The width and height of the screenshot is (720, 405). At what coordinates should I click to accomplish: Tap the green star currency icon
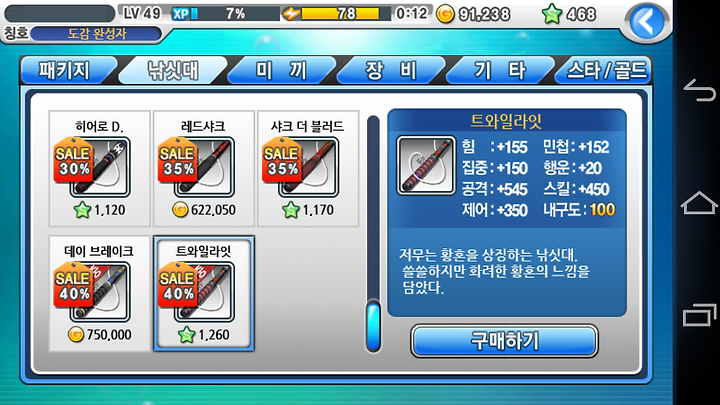click(x=551, y=14)
